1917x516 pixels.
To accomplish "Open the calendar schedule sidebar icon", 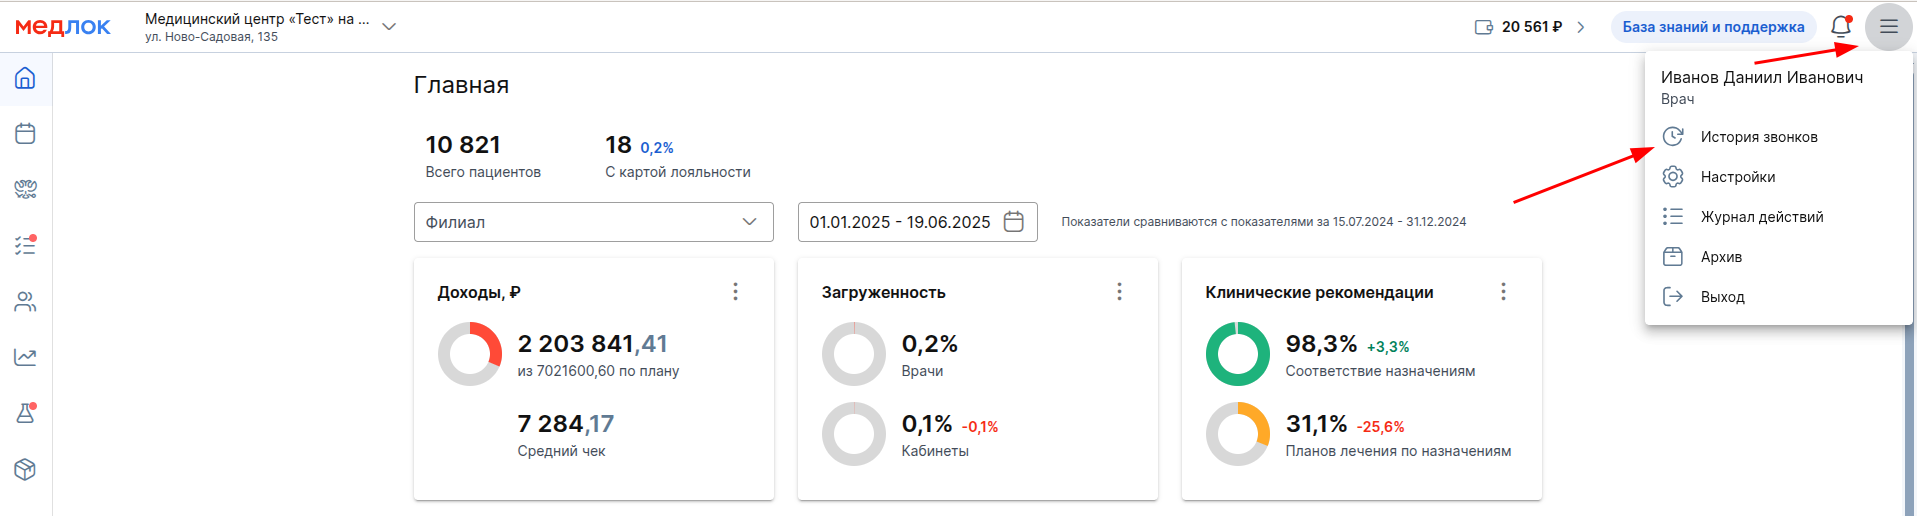I will pos(25,133).
